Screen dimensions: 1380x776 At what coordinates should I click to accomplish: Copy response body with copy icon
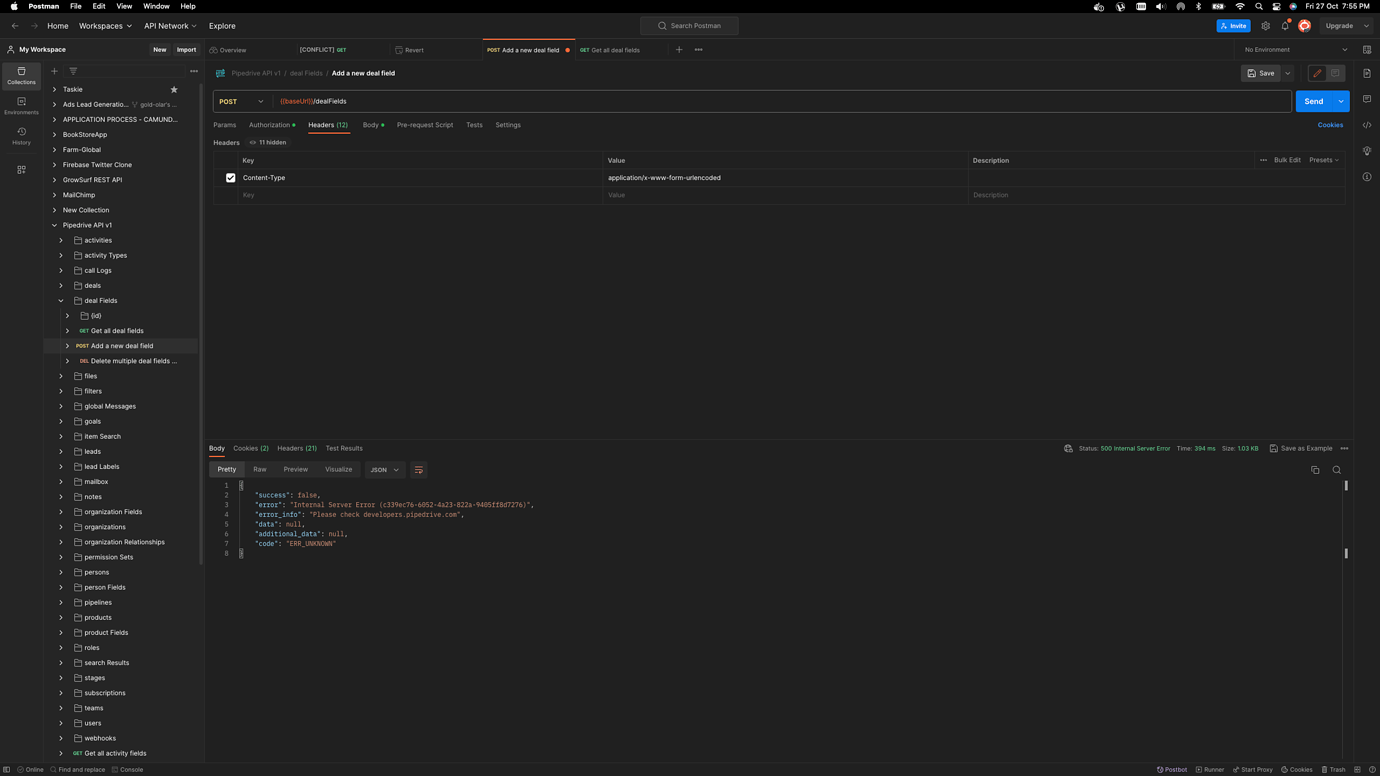click(1315, 470)
